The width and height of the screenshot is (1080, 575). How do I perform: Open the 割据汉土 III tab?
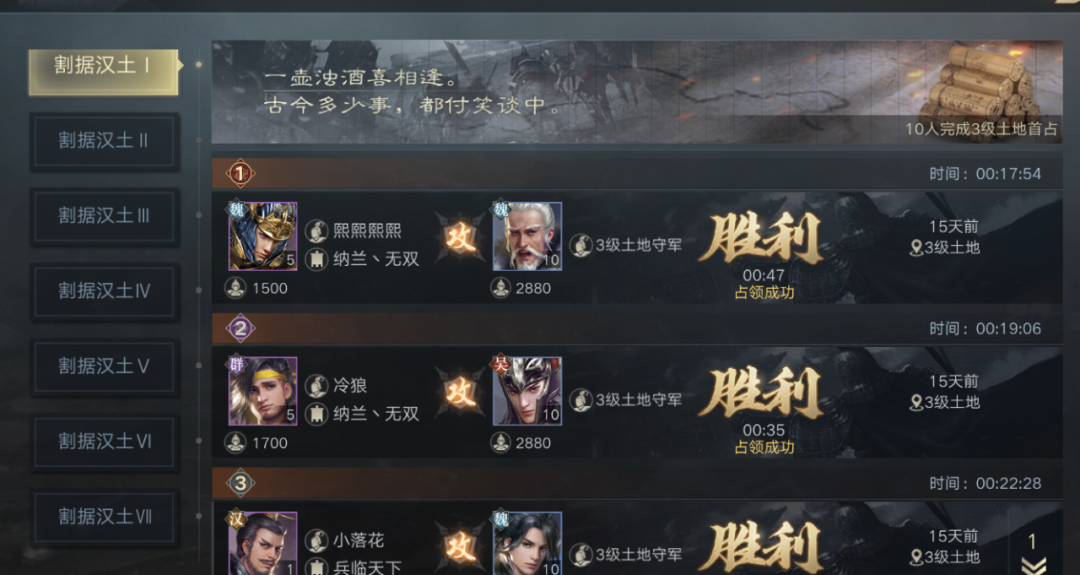pyautogui.click(x=103, y=216)
